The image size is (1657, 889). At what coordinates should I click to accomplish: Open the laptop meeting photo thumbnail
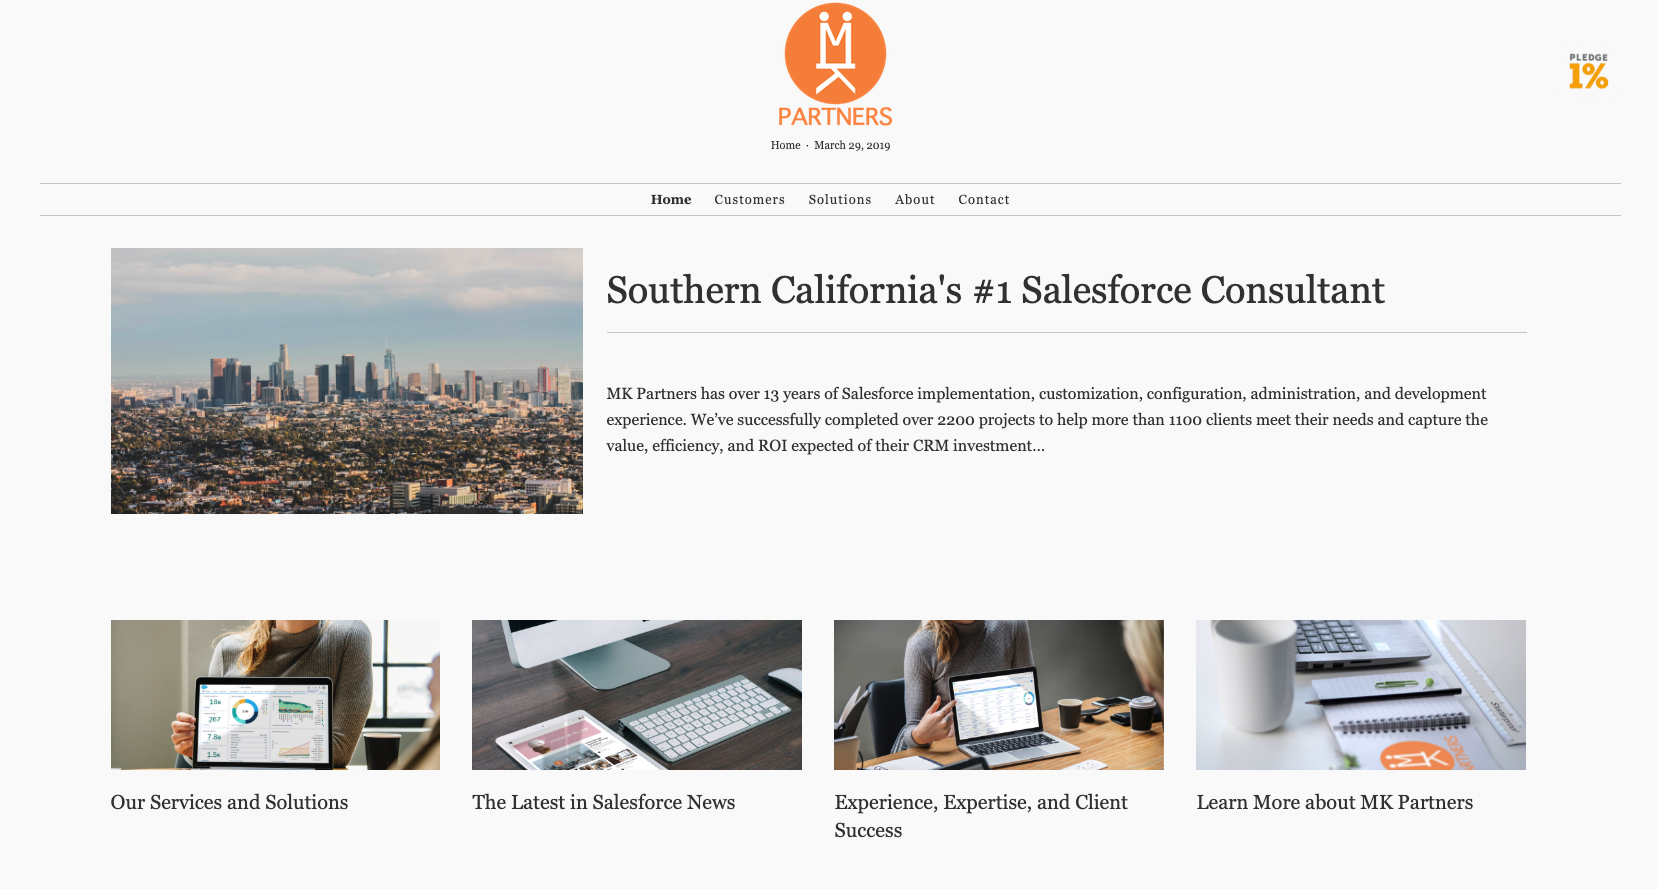(999, 695)
